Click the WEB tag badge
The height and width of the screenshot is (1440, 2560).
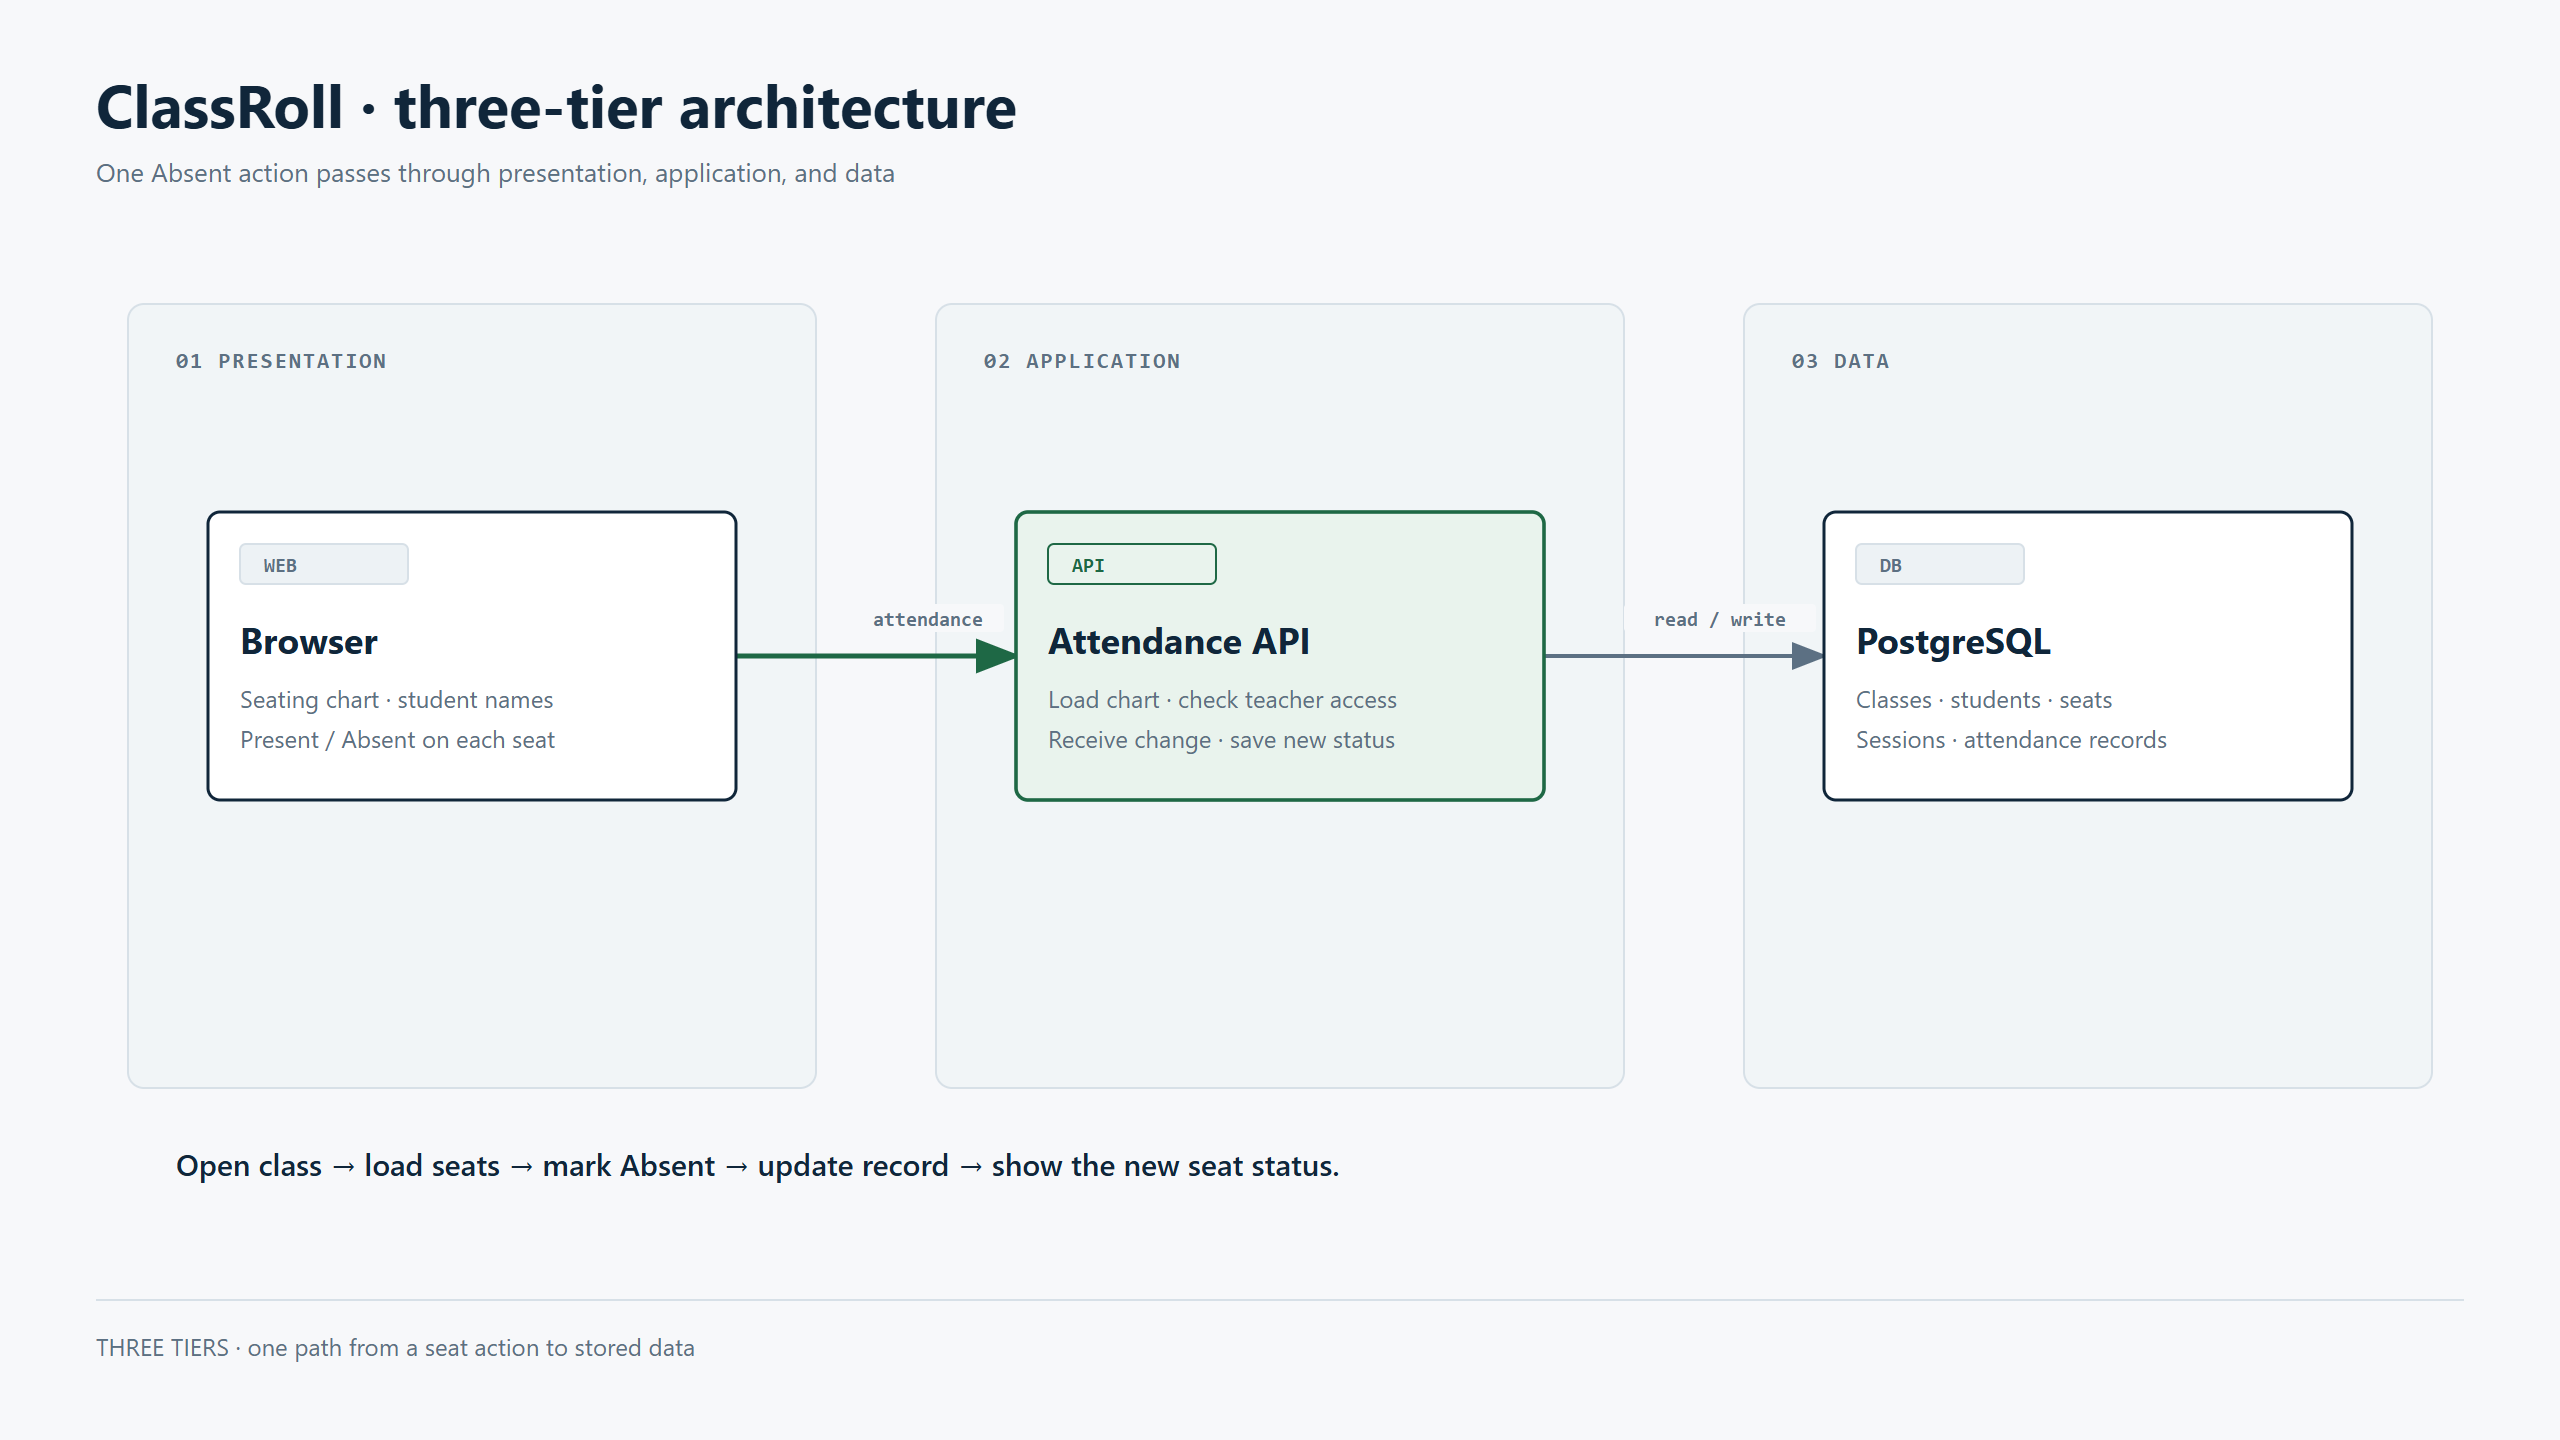click(323, 564)
